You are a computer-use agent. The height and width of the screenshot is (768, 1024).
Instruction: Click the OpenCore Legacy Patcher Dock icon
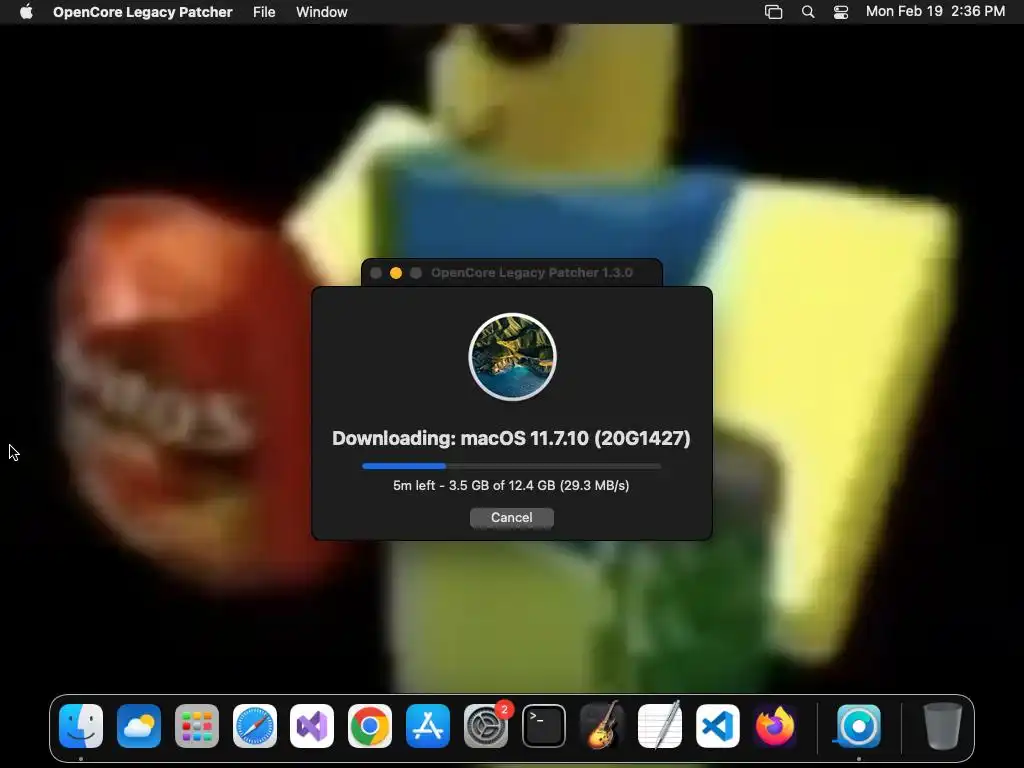(858, 726)
